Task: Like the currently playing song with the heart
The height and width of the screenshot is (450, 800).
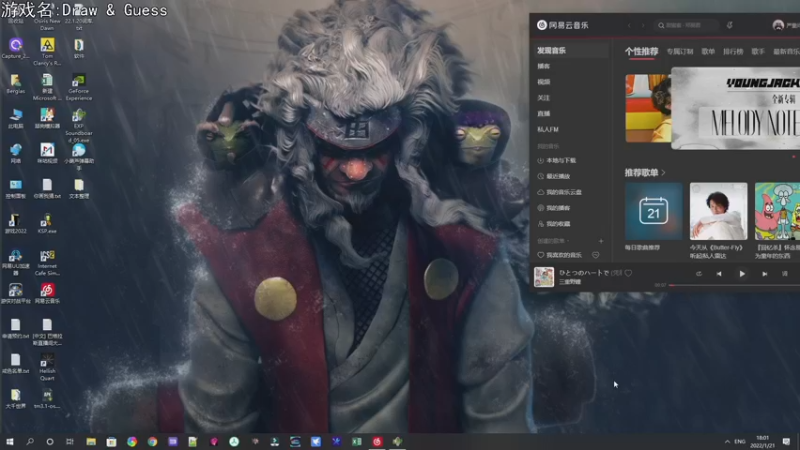Action: [629, 273]
